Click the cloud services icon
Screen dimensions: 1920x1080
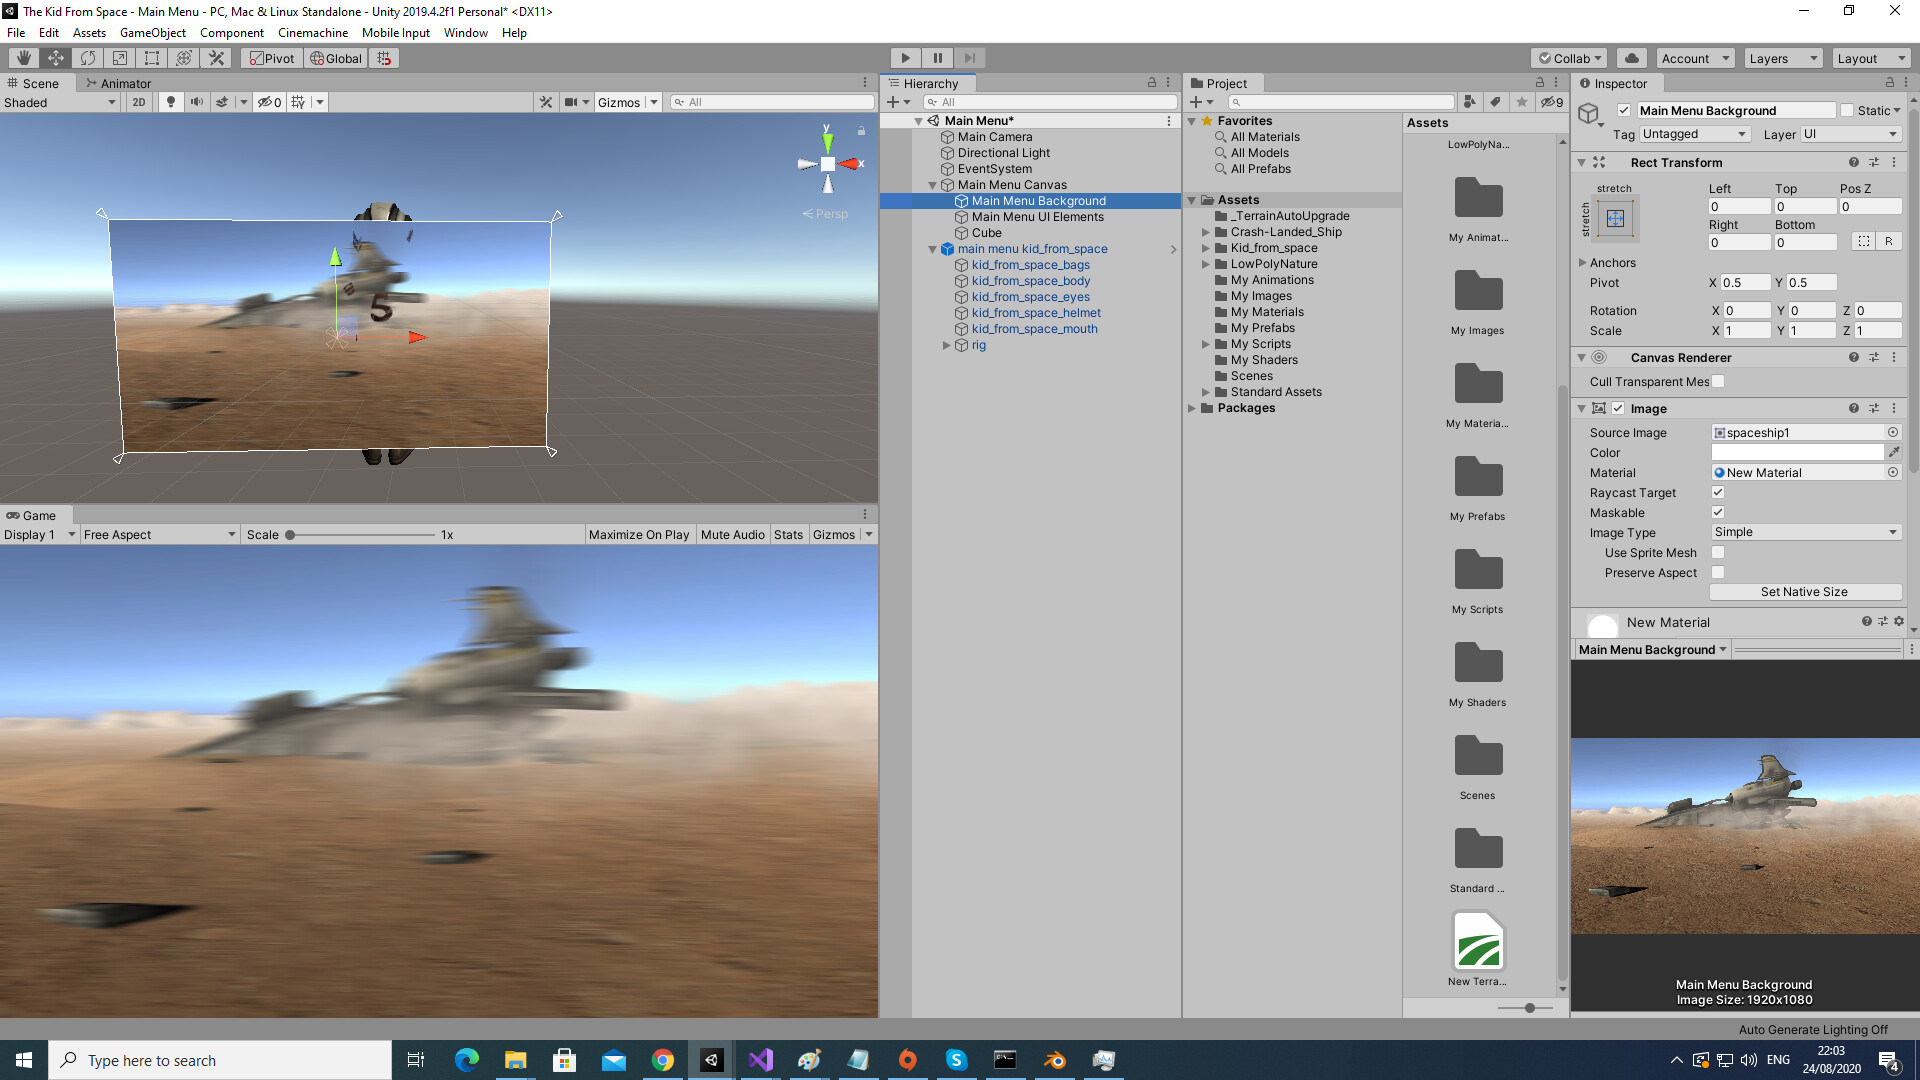(1632, 58)
